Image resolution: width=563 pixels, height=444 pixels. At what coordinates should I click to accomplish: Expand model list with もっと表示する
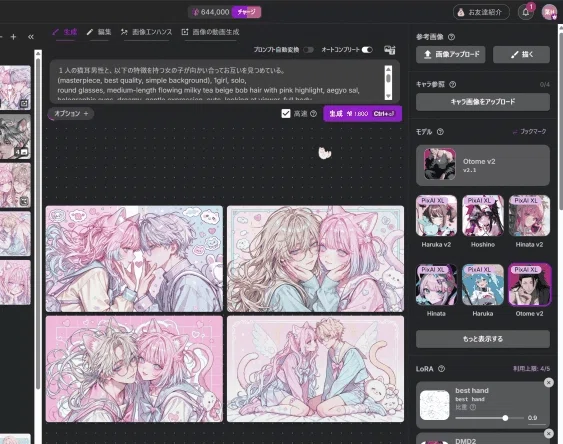[x=483, y=339]
